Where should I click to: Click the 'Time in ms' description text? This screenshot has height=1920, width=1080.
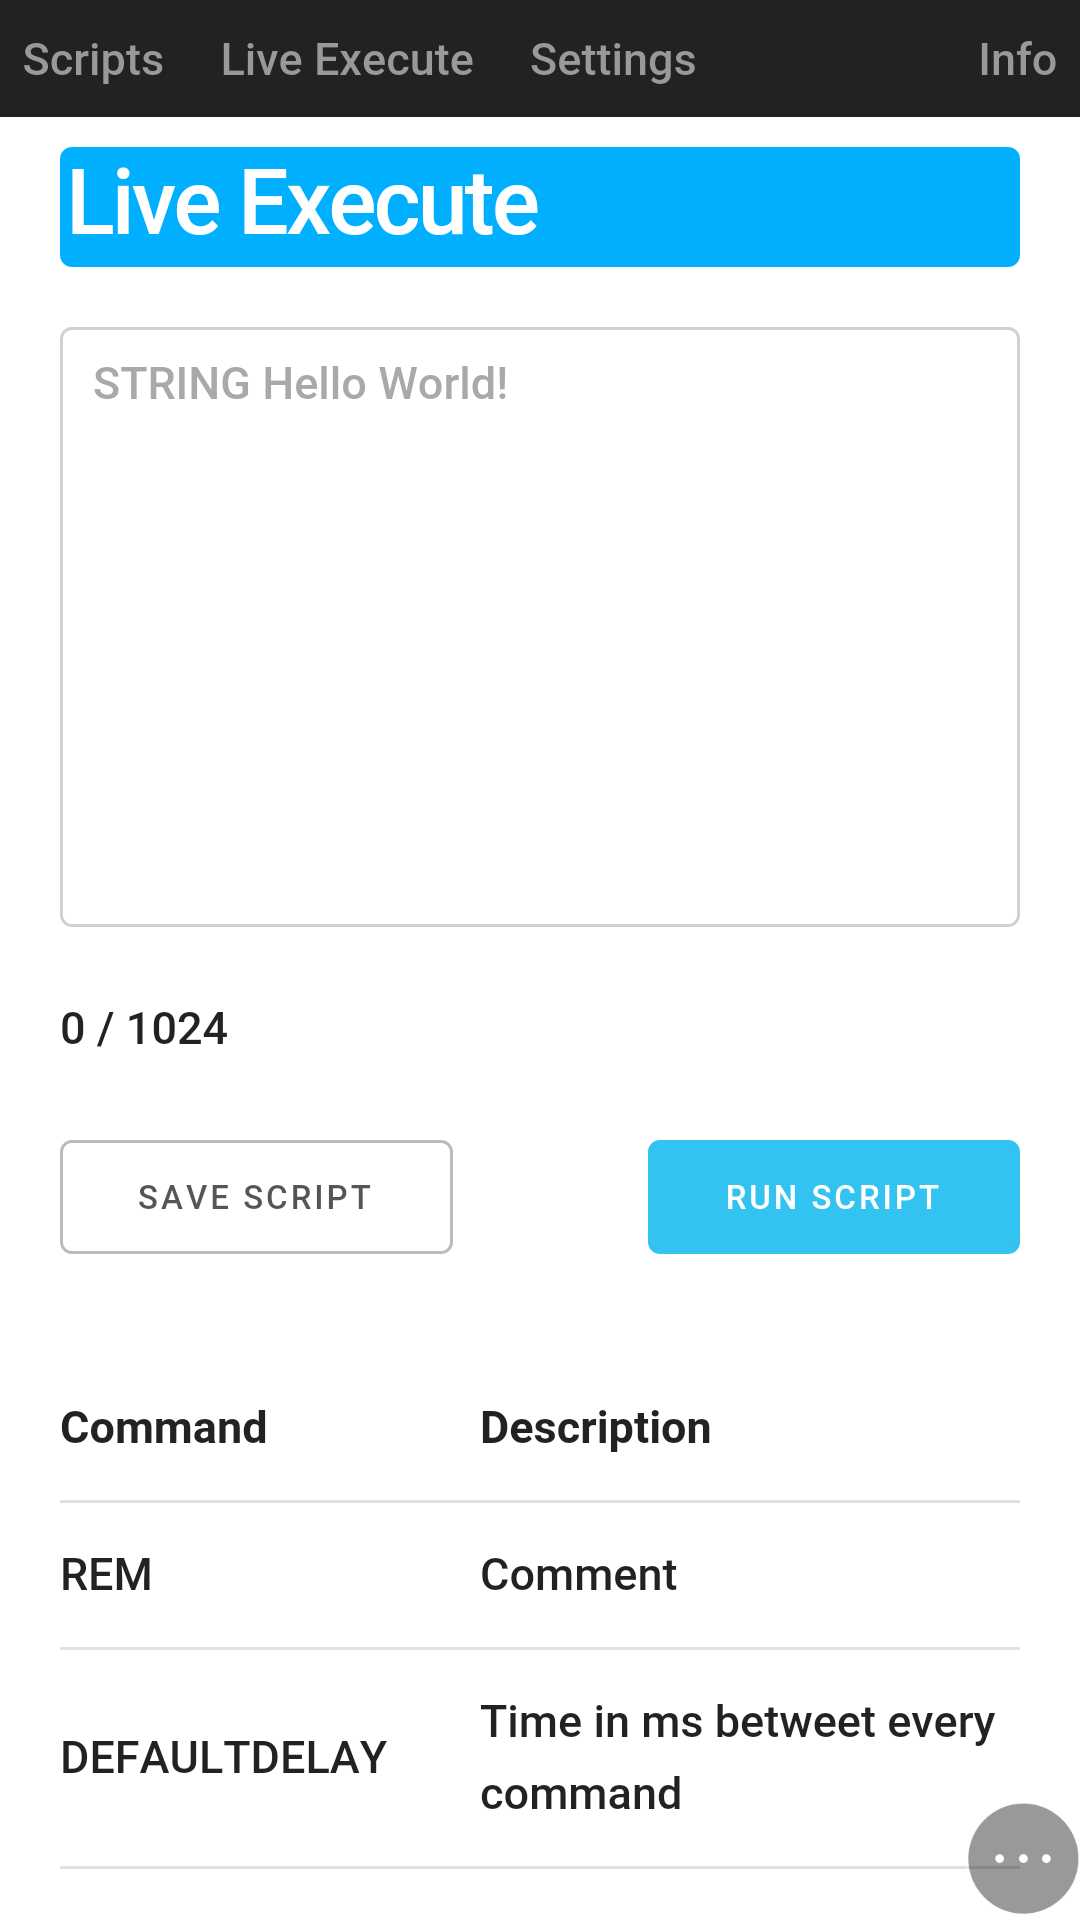coord(737,1758)
